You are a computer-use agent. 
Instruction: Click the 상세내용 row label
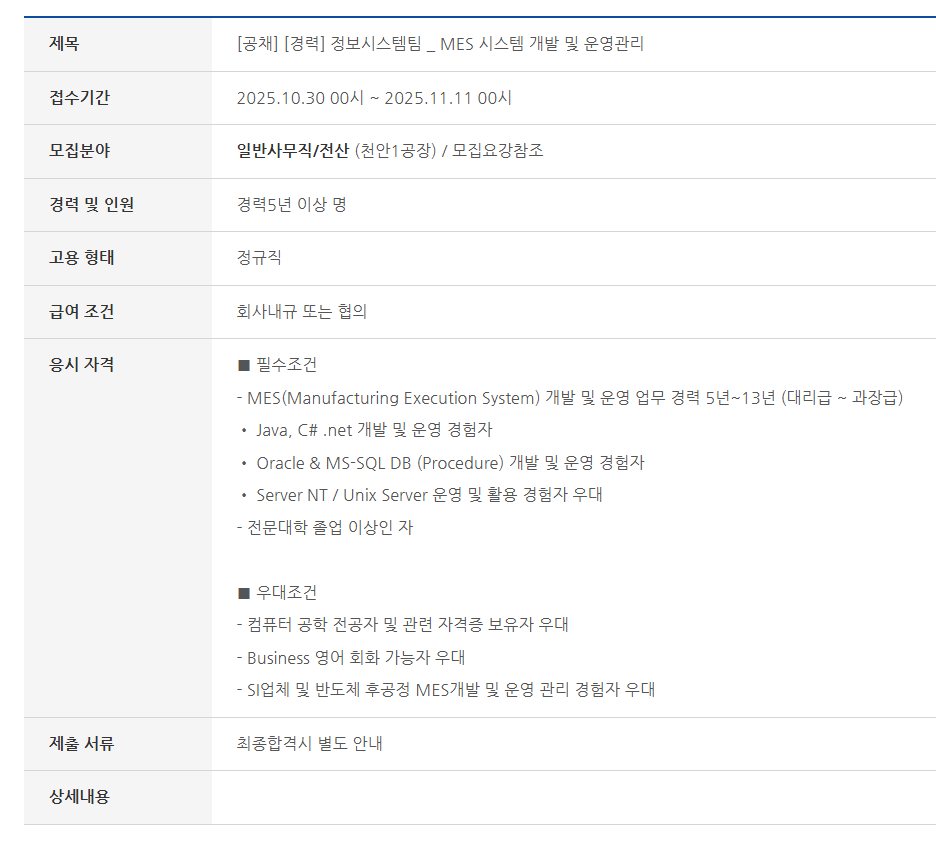tap(80, 797)
